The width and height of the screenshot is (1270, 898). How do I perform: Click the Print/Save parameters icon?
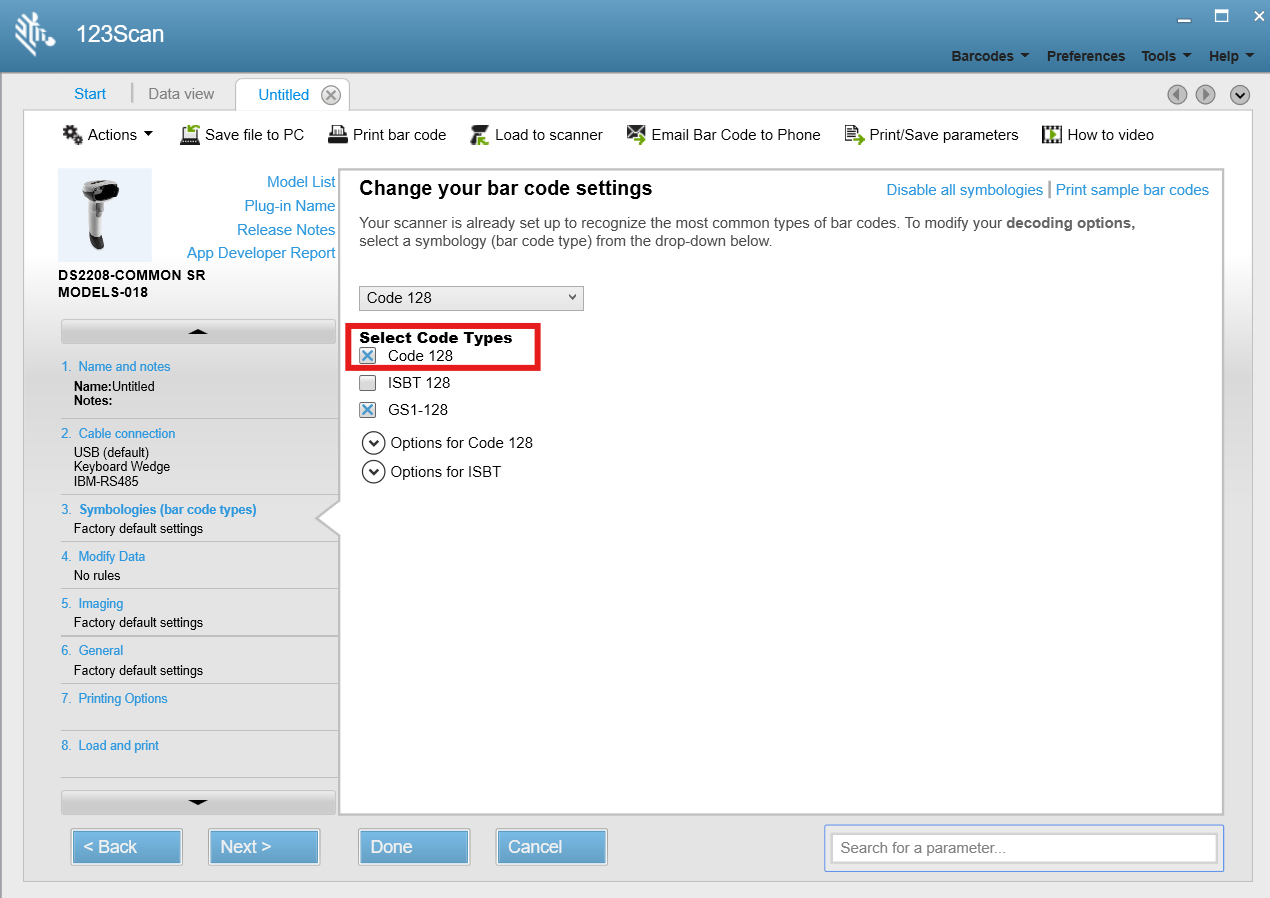pos(854,135)
